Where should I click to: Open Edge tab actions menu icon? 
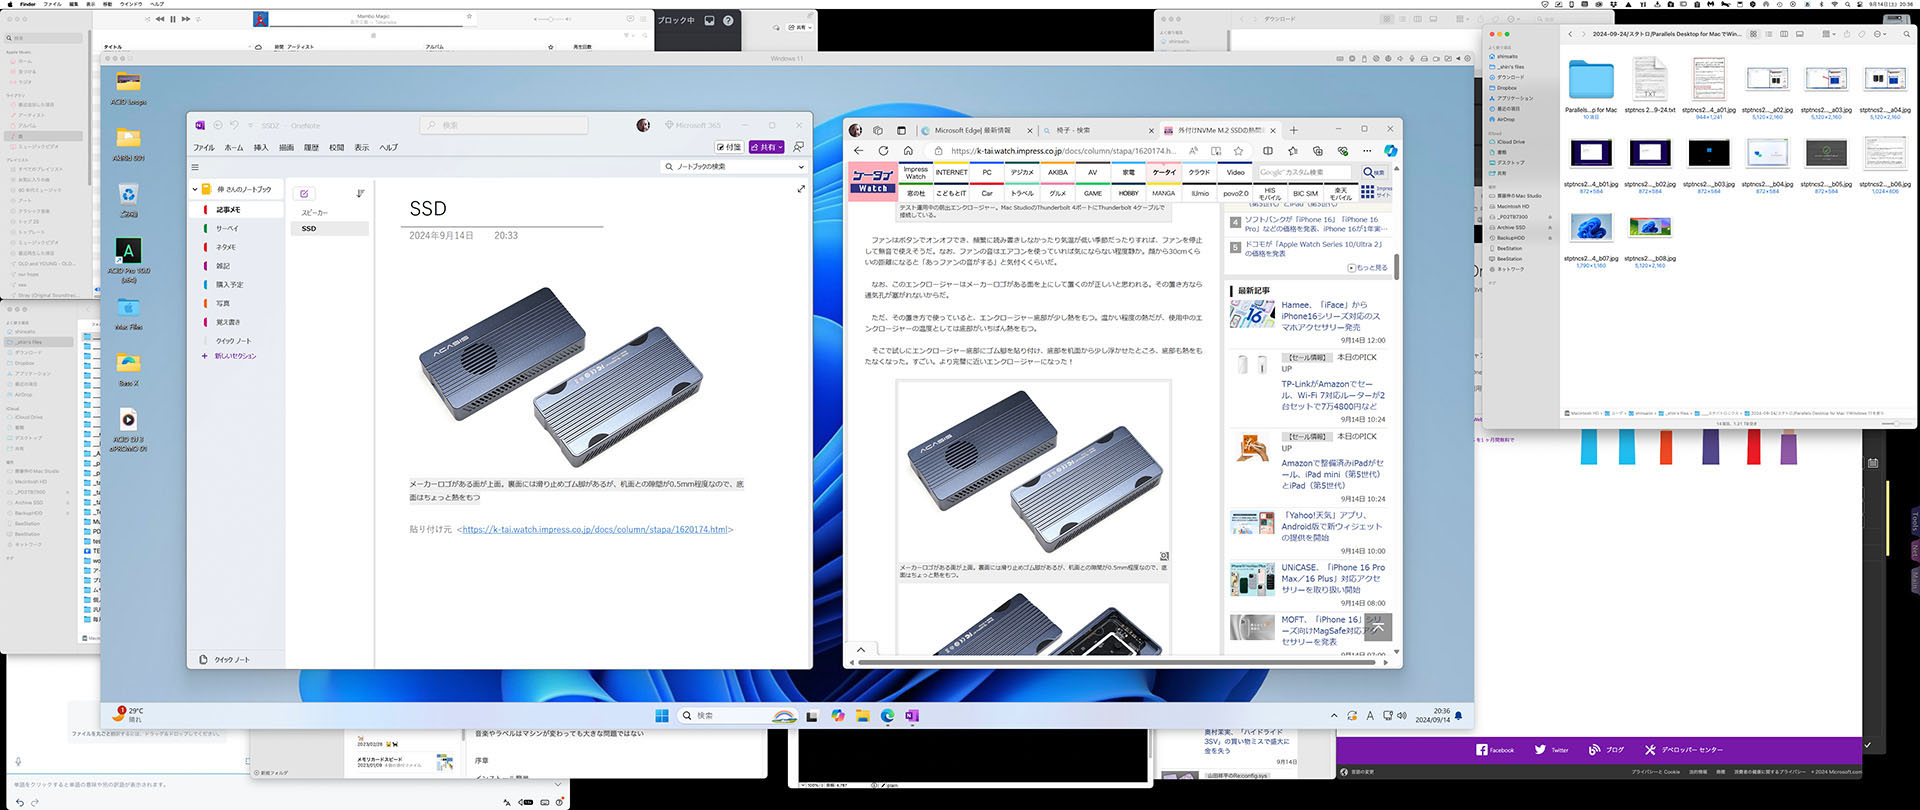coord(901,130)
